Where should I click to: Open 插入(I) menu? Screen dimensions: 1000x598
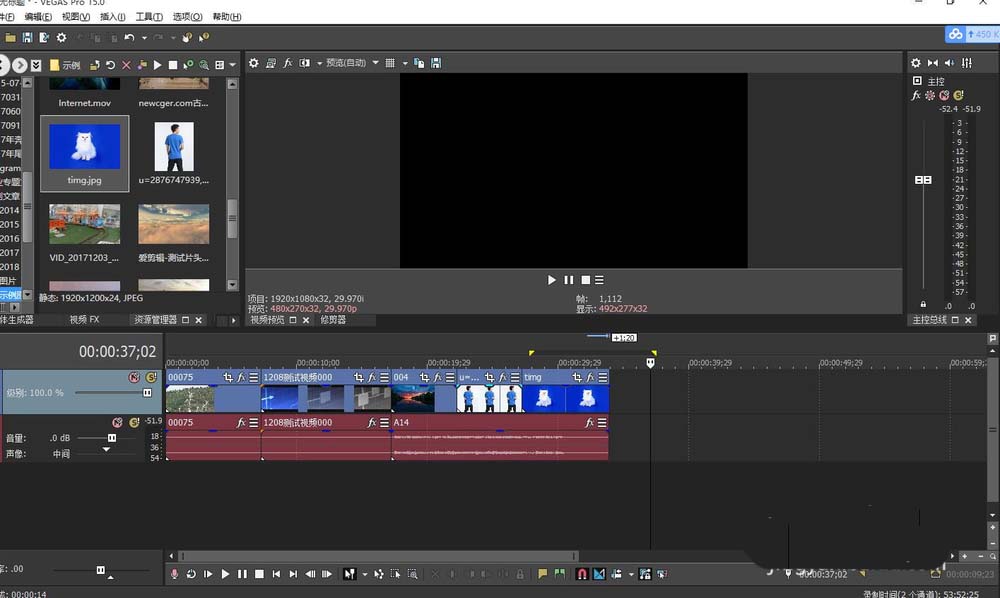pos(113,17)
